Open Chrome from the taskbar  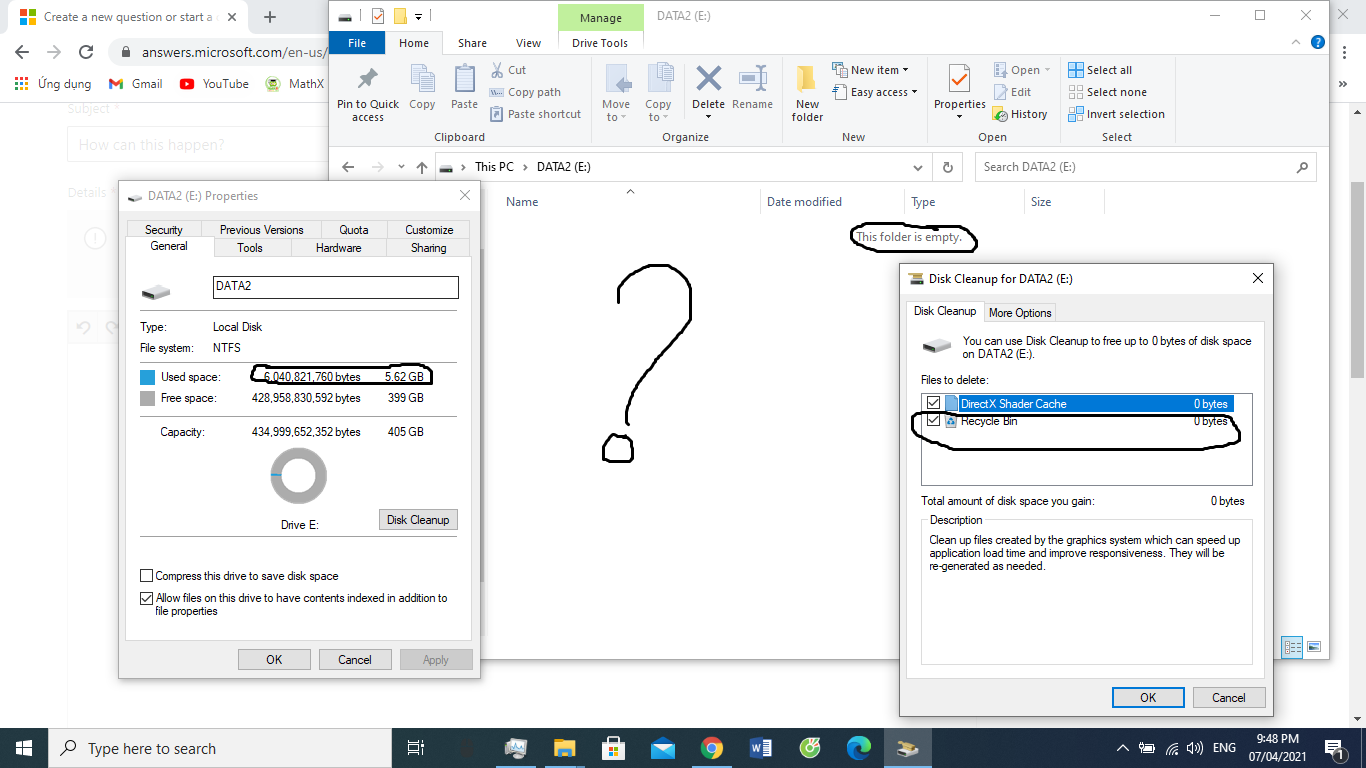pyautogui.click(x=711, y=748)
